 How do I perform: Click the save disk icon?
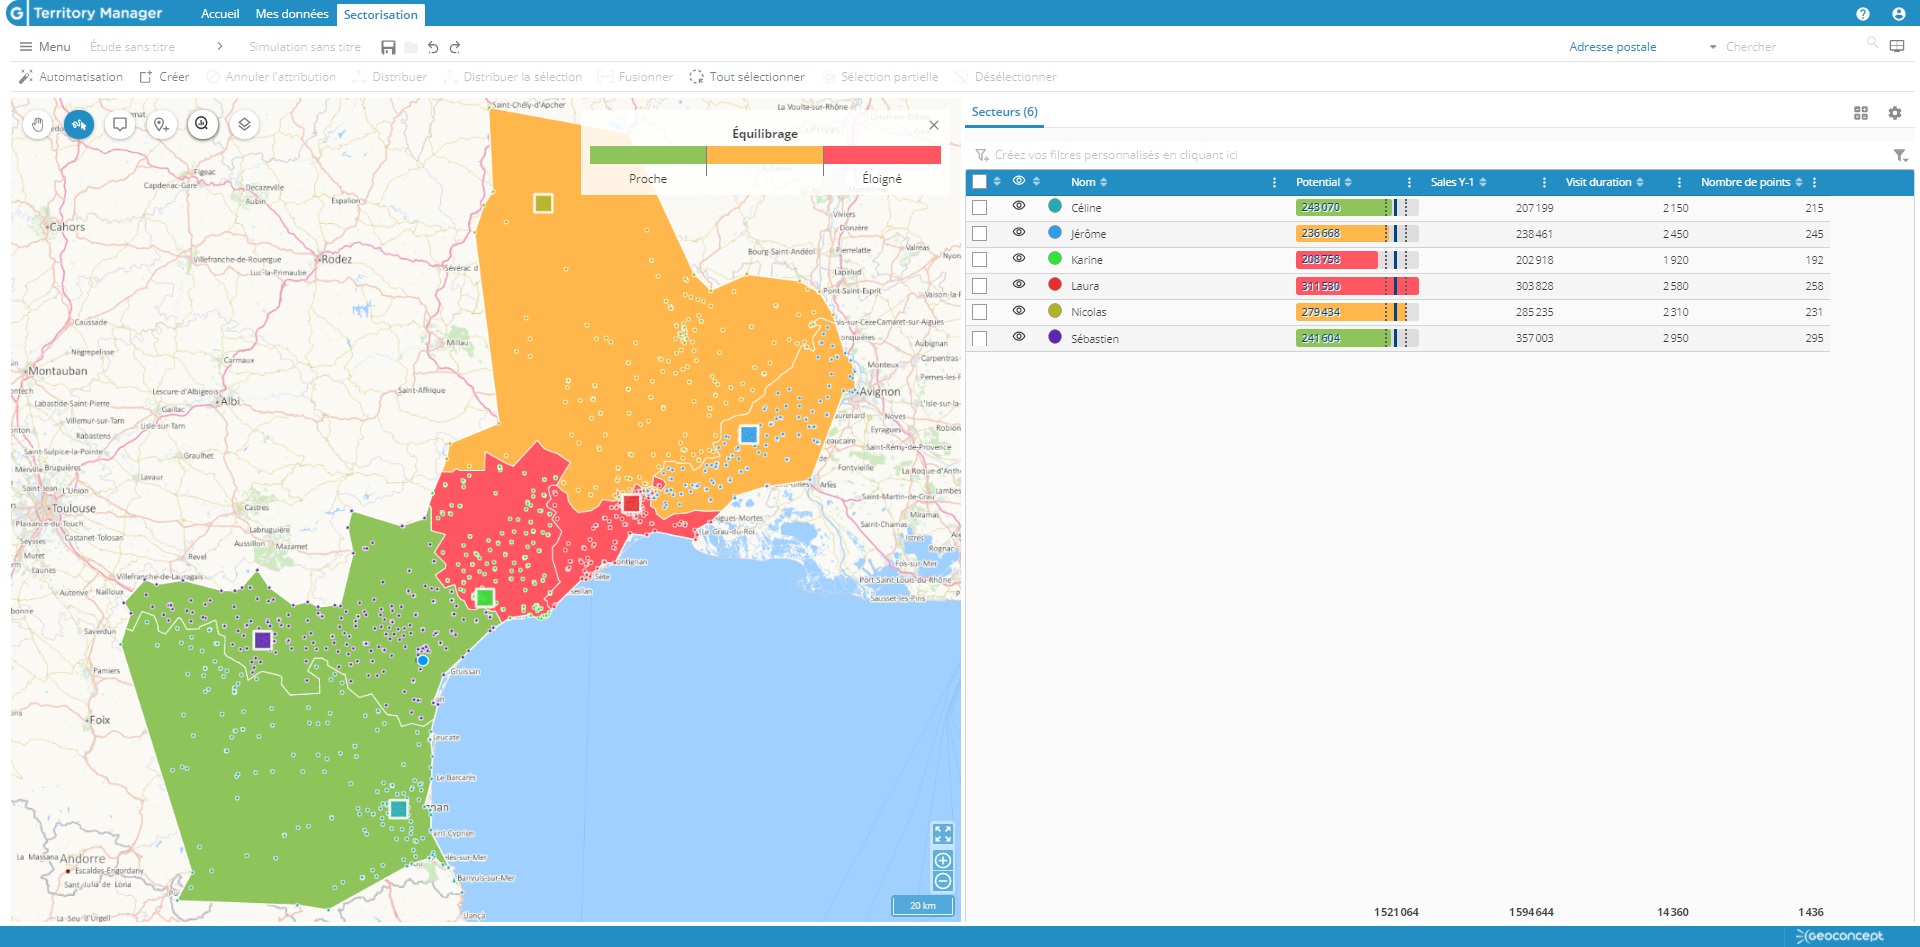388,47
